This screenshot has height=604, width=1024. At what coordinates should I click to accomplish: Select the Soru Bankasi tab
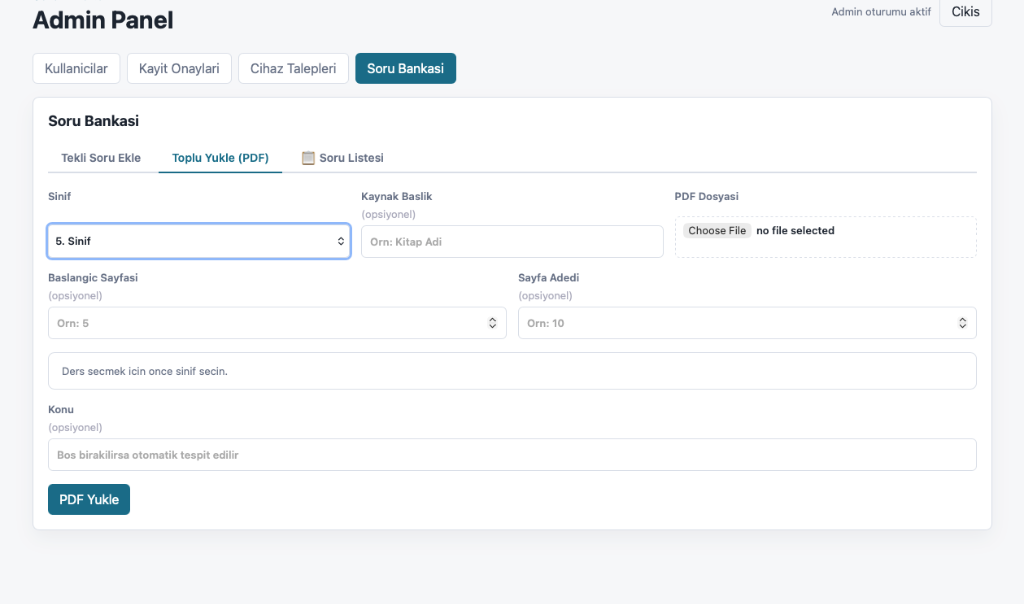pos(406,69)
